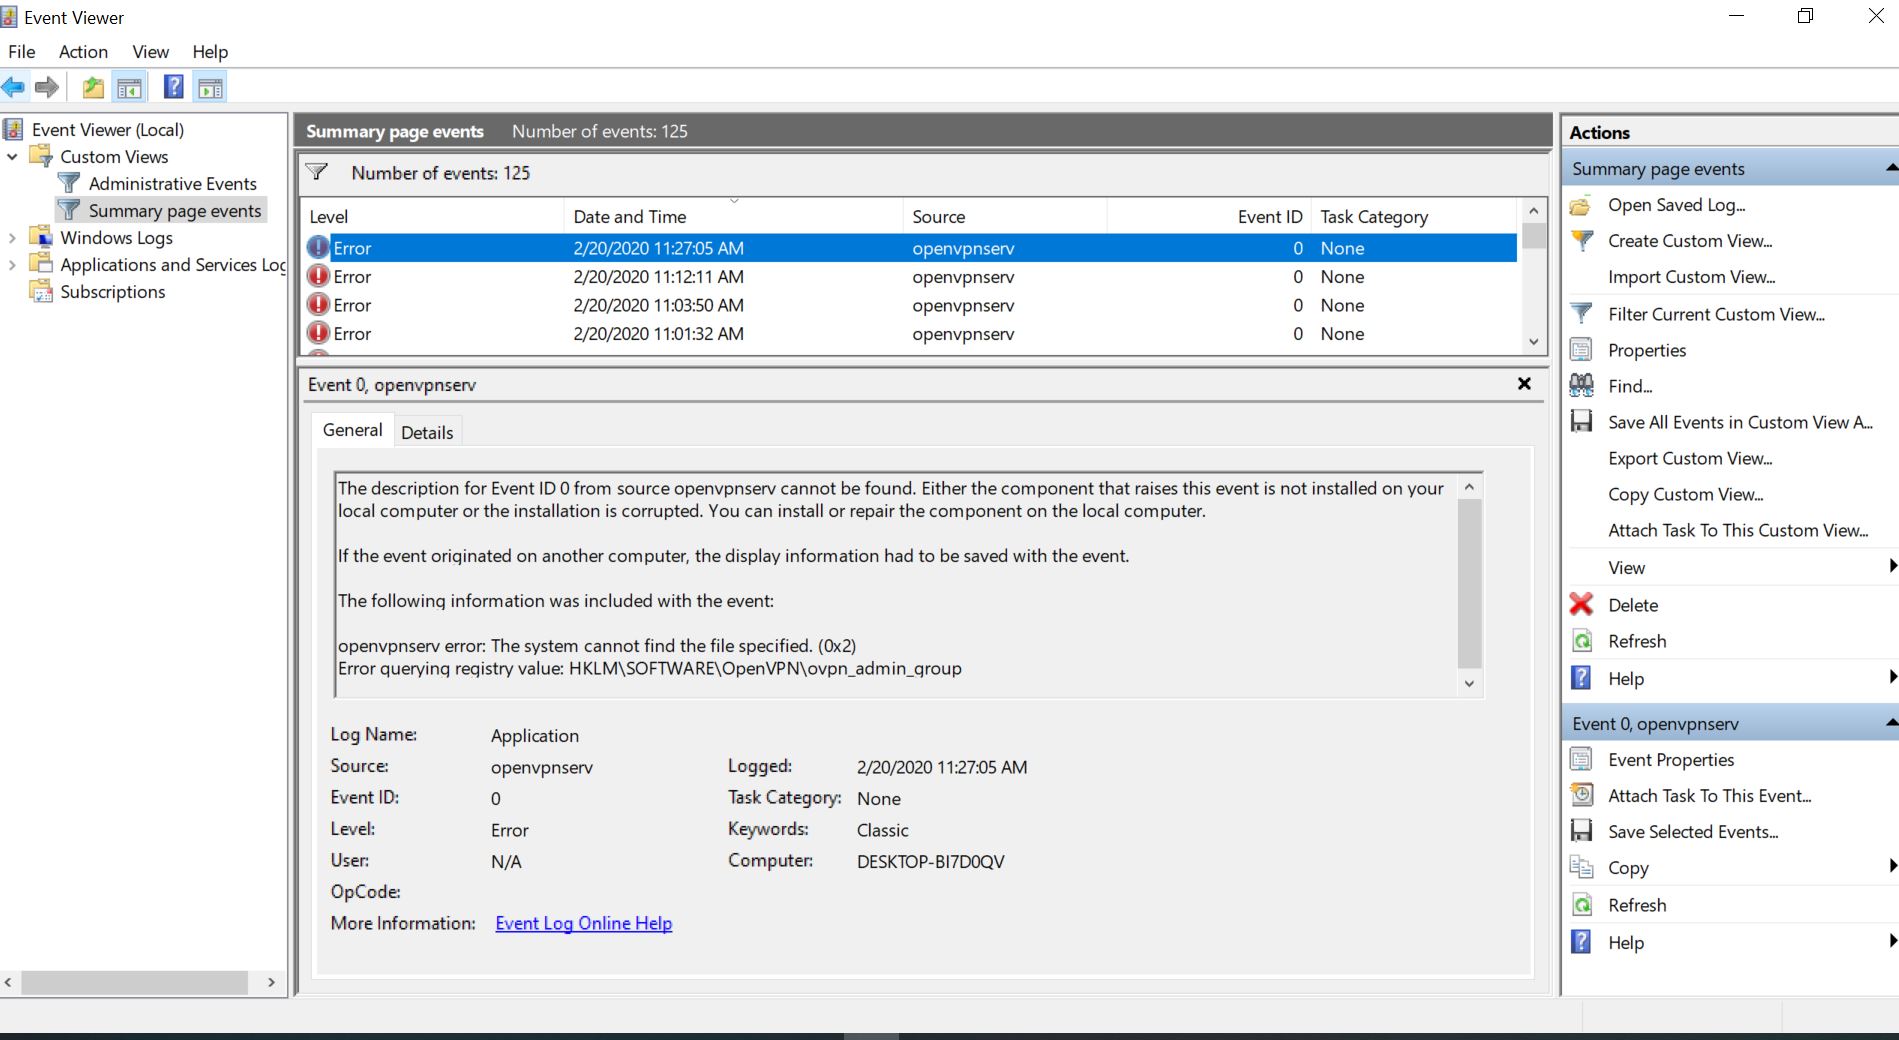This screenshot has height=1040, width=1899.
Task: Click the Save Selected Events floppy icon
Action: point(1581,831)
